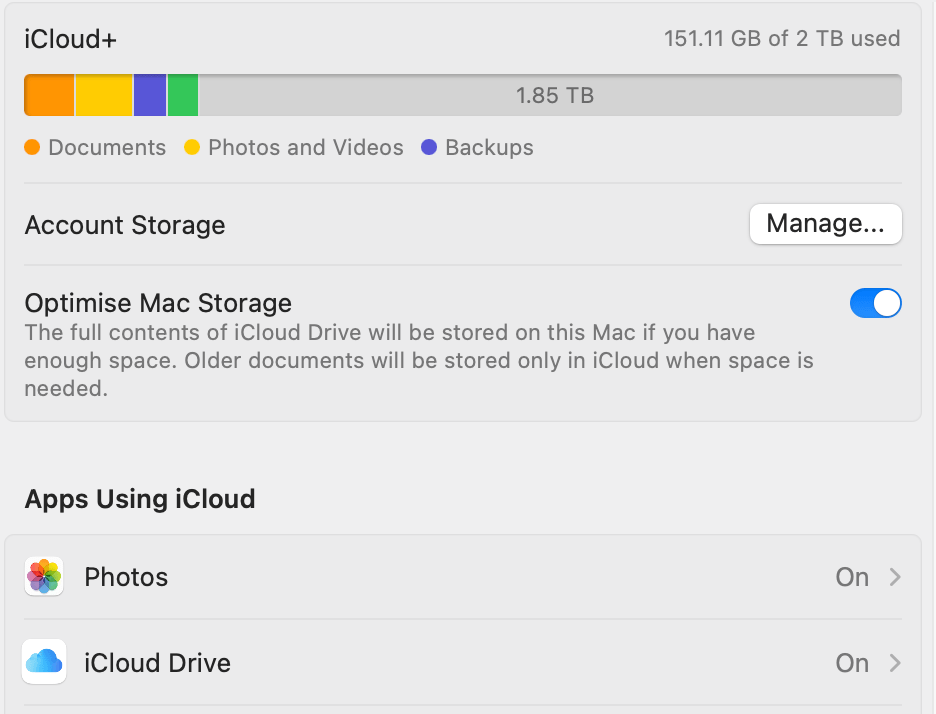
Task: Expand iCloud Drive settings via its chevron
Action: (x=895, y=663)
